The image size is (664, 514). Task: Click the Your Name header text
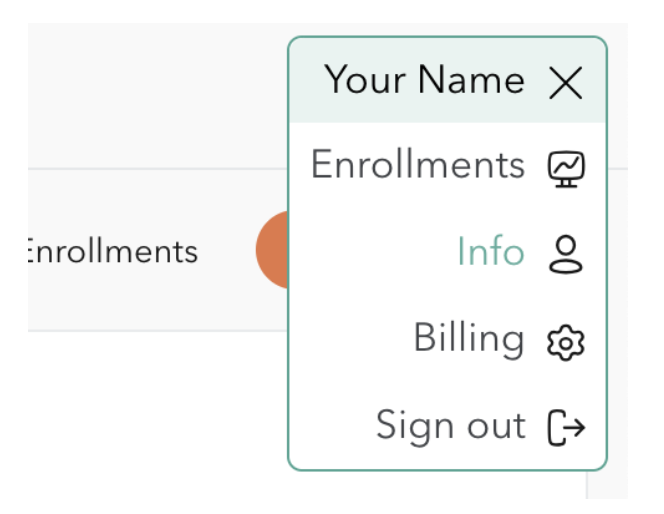[x=424, y=80]
